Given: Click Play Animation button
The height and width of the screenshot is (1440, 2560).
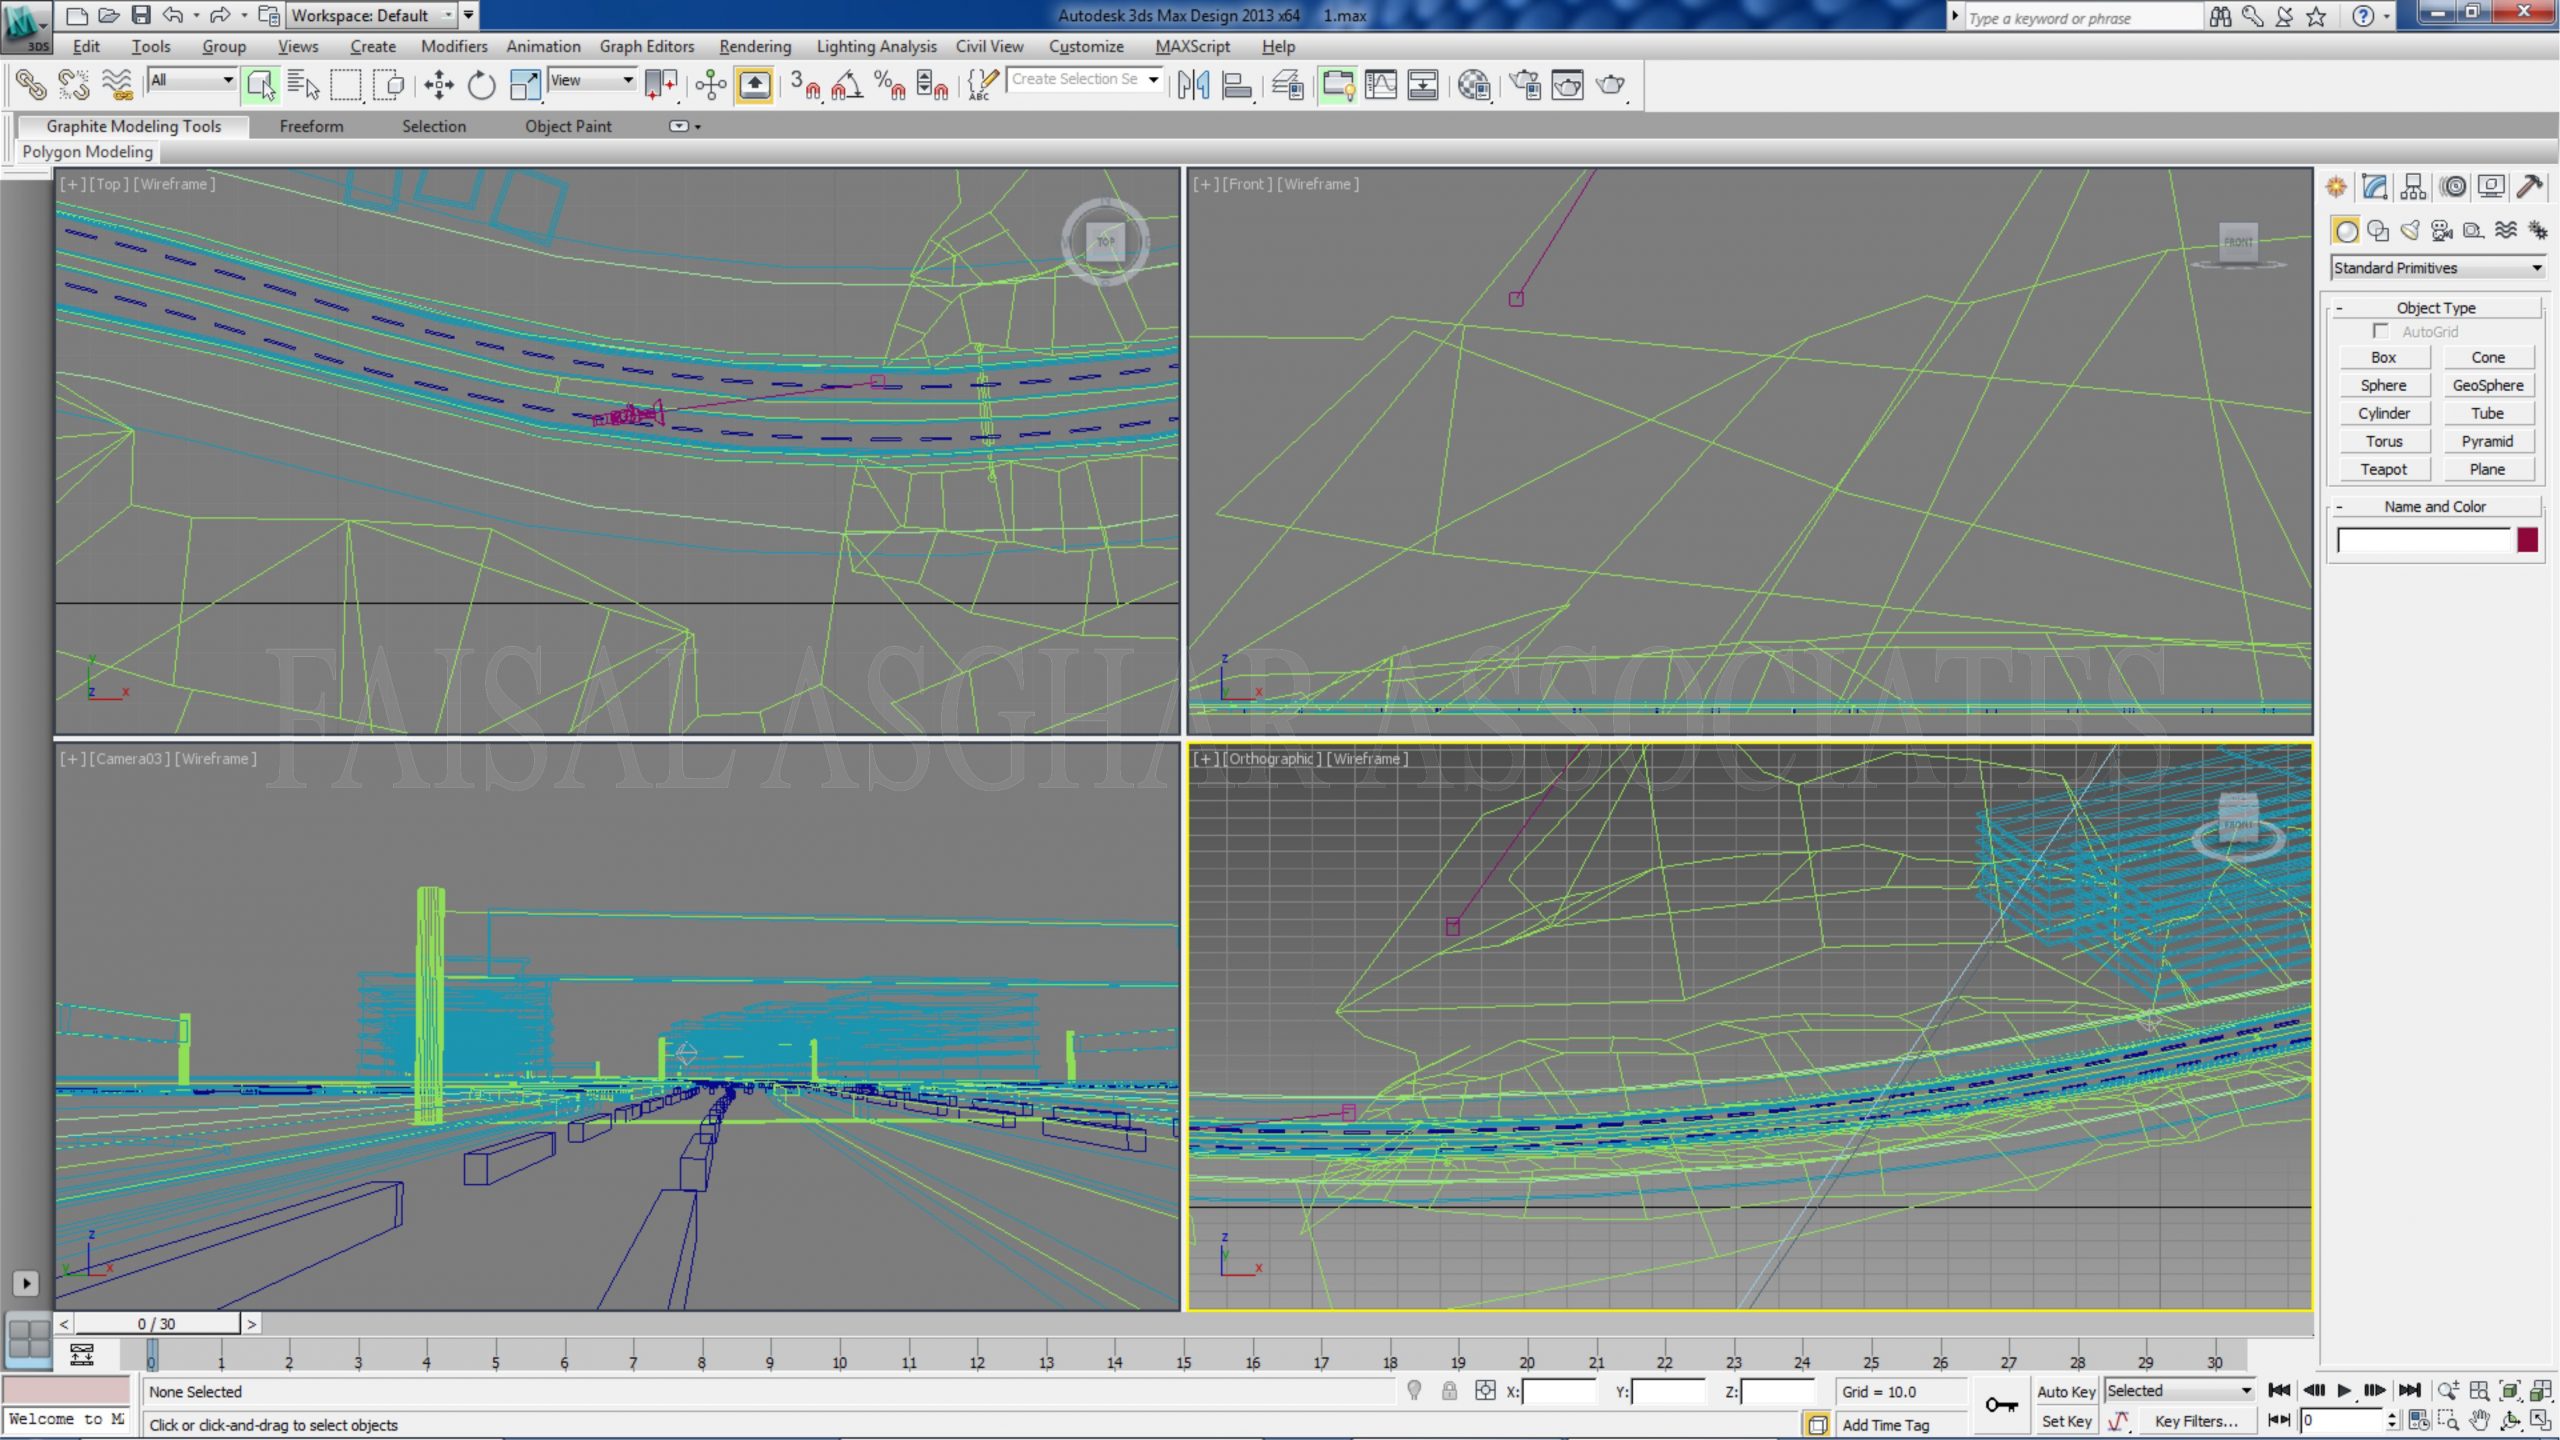Looking at the screenshot, I should (x=2343, y=1390).
